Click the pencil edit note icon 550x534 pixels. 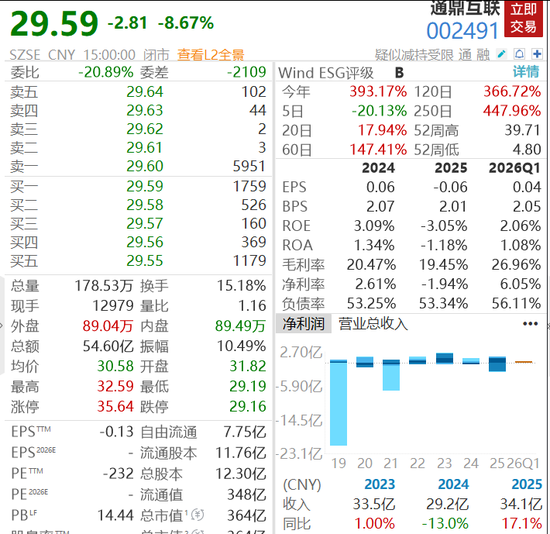coord(502,54)
